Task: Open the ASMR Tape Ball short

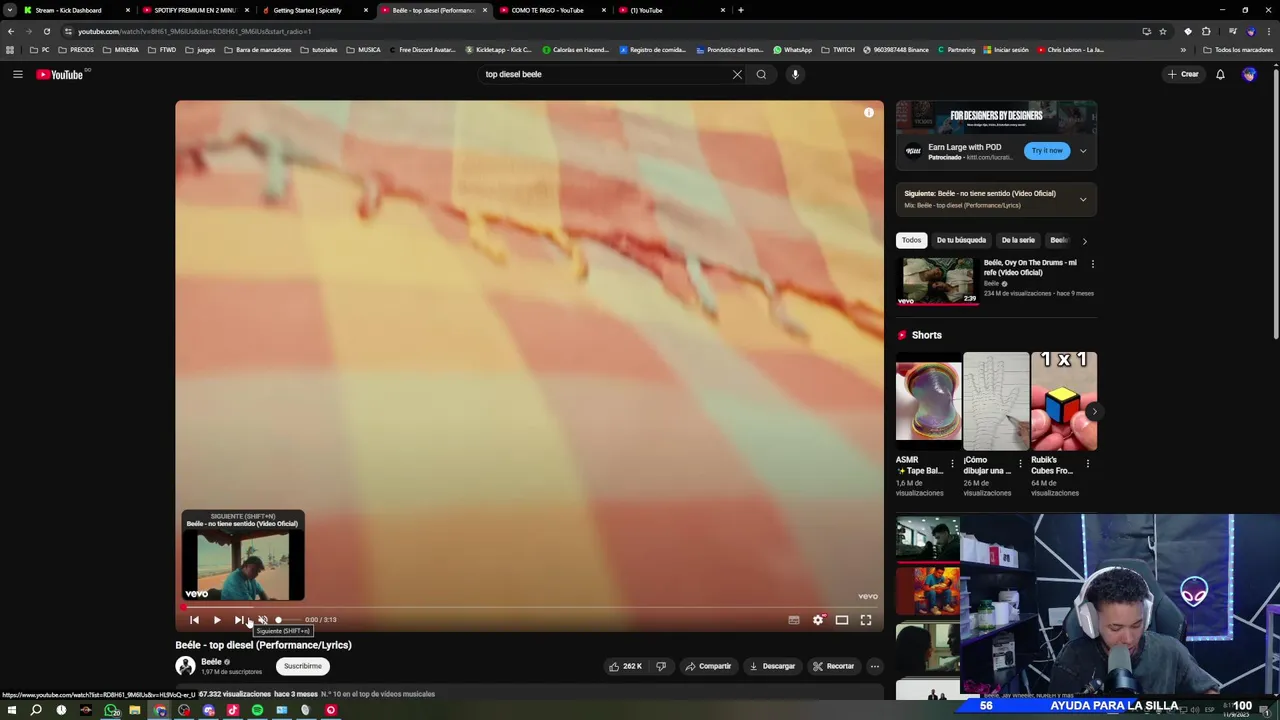Action: pyautogui.click(x=928, y=401)
